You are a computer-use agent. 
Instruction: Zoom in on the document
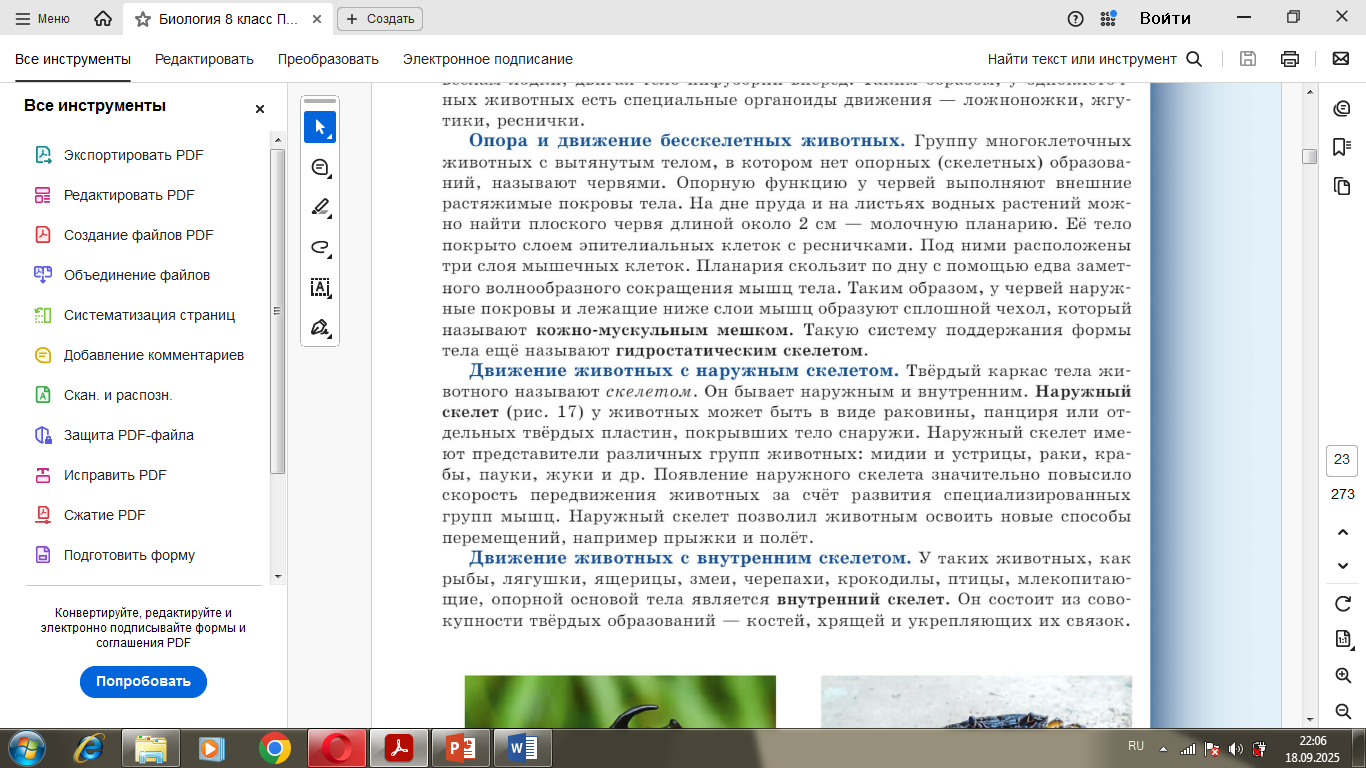tap(1343, 676)
